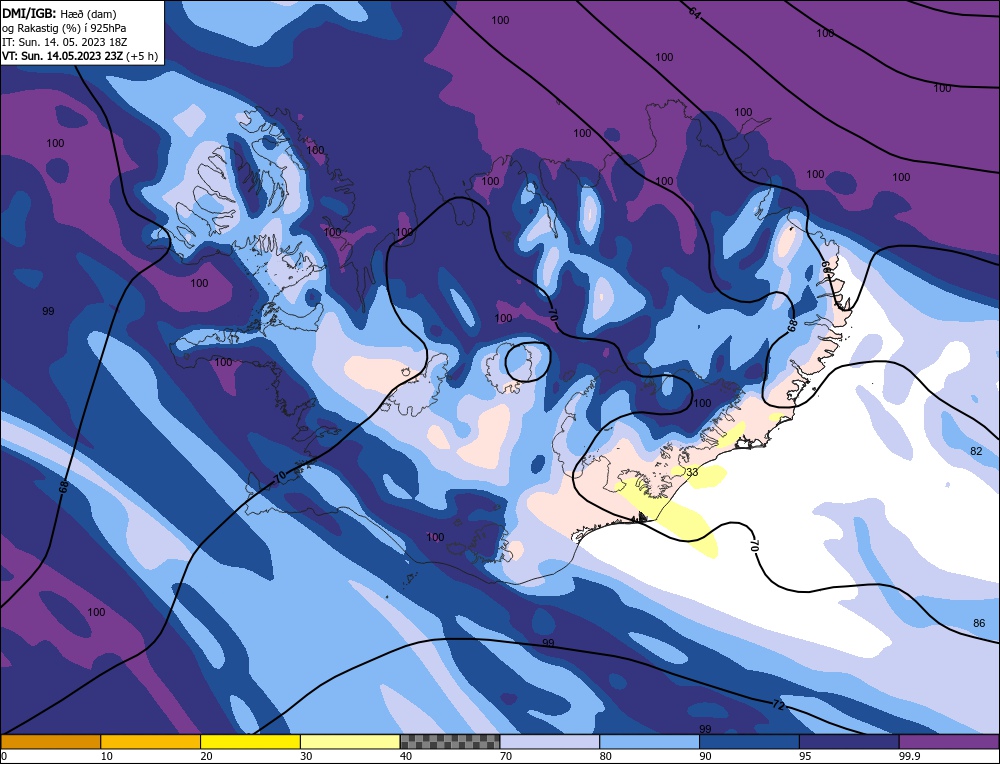The height and width of the screenshot is (764, 1000).
Task: Click the dark orange 0–10 legend swatch
Action: point(50,741)
